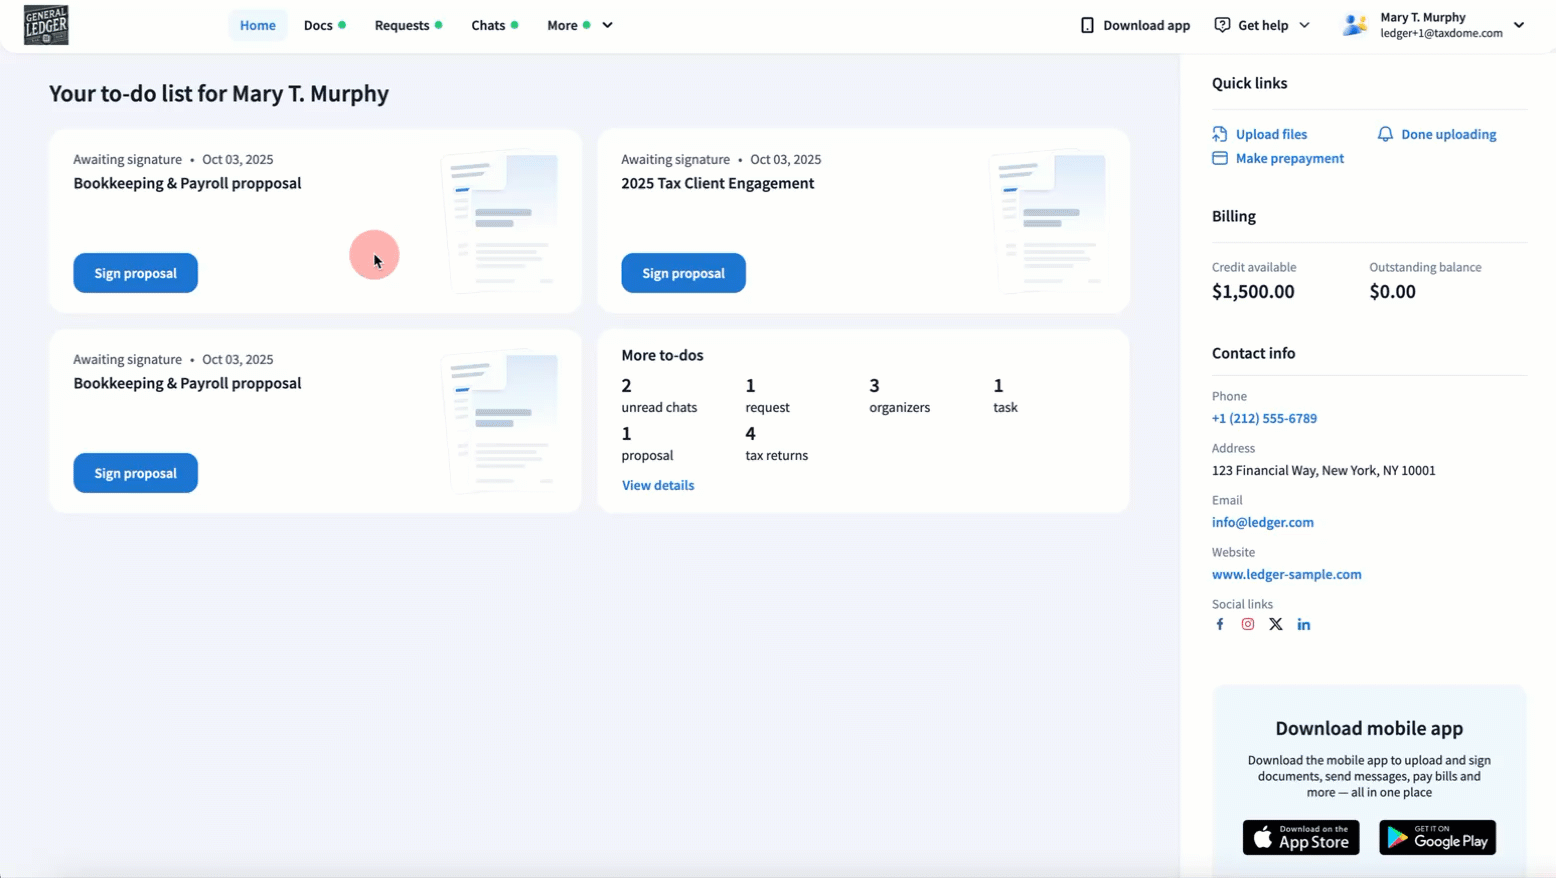Open the Chats tab
The image size is (1556, 878).
488,25
